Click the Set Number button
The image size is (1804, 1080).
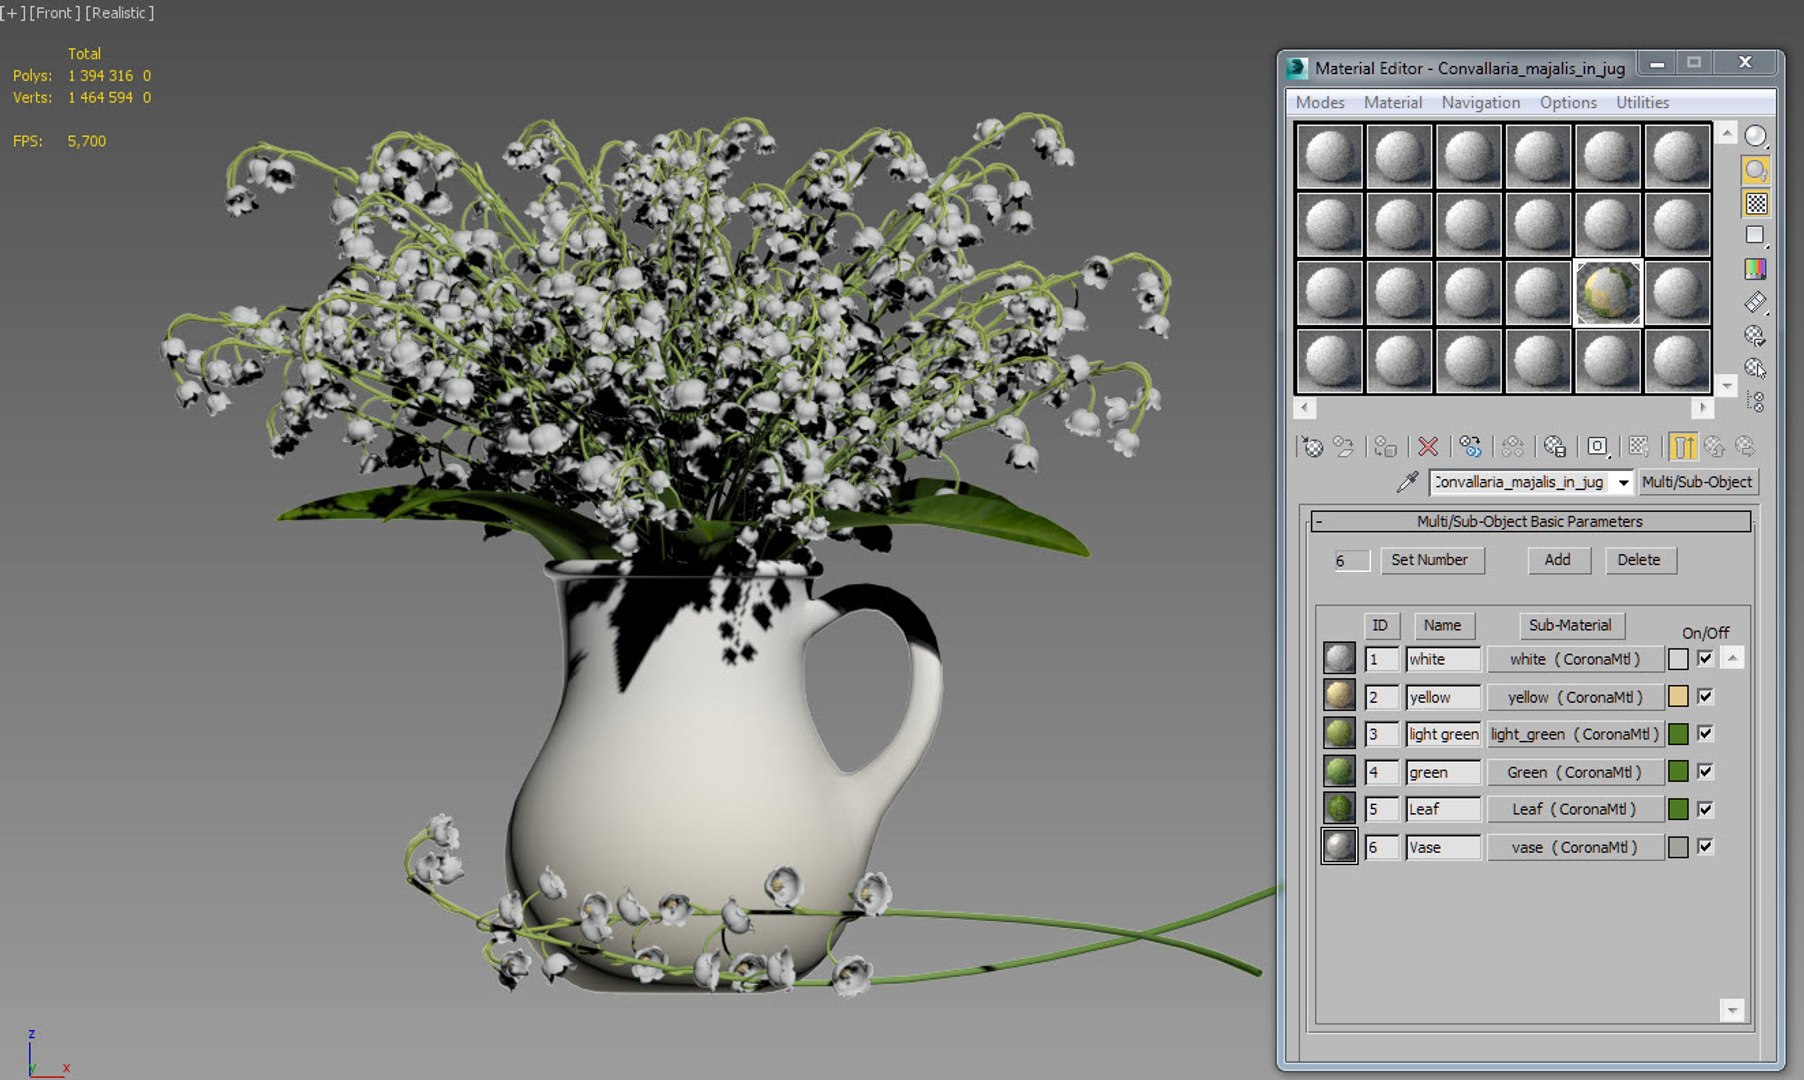pyautogui.click(x=1430, y=560)
